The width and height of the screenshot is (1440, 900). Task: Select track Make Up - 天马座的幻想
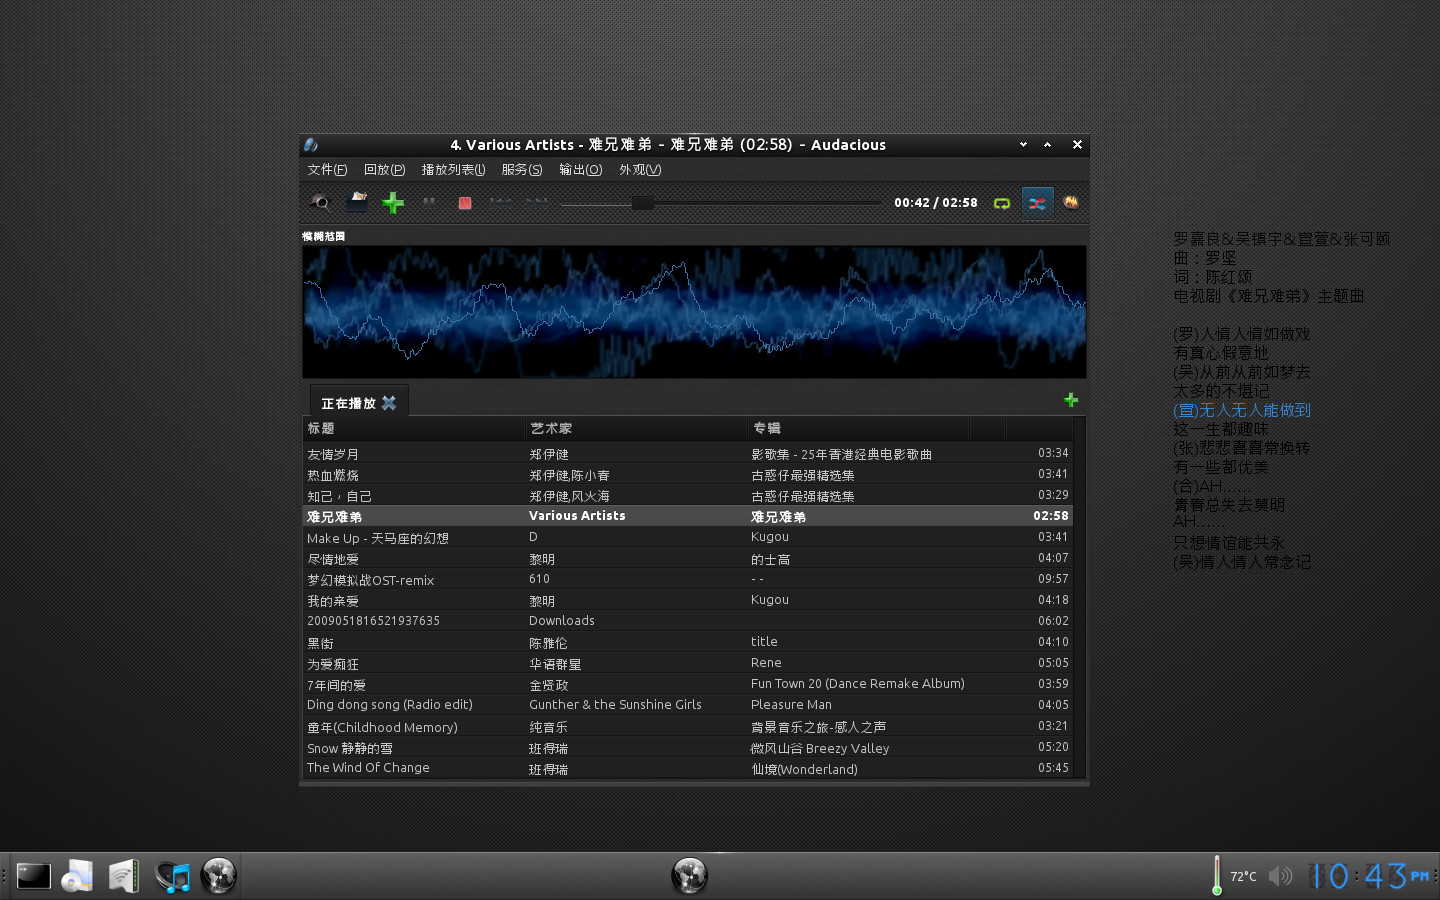point(688,537)
